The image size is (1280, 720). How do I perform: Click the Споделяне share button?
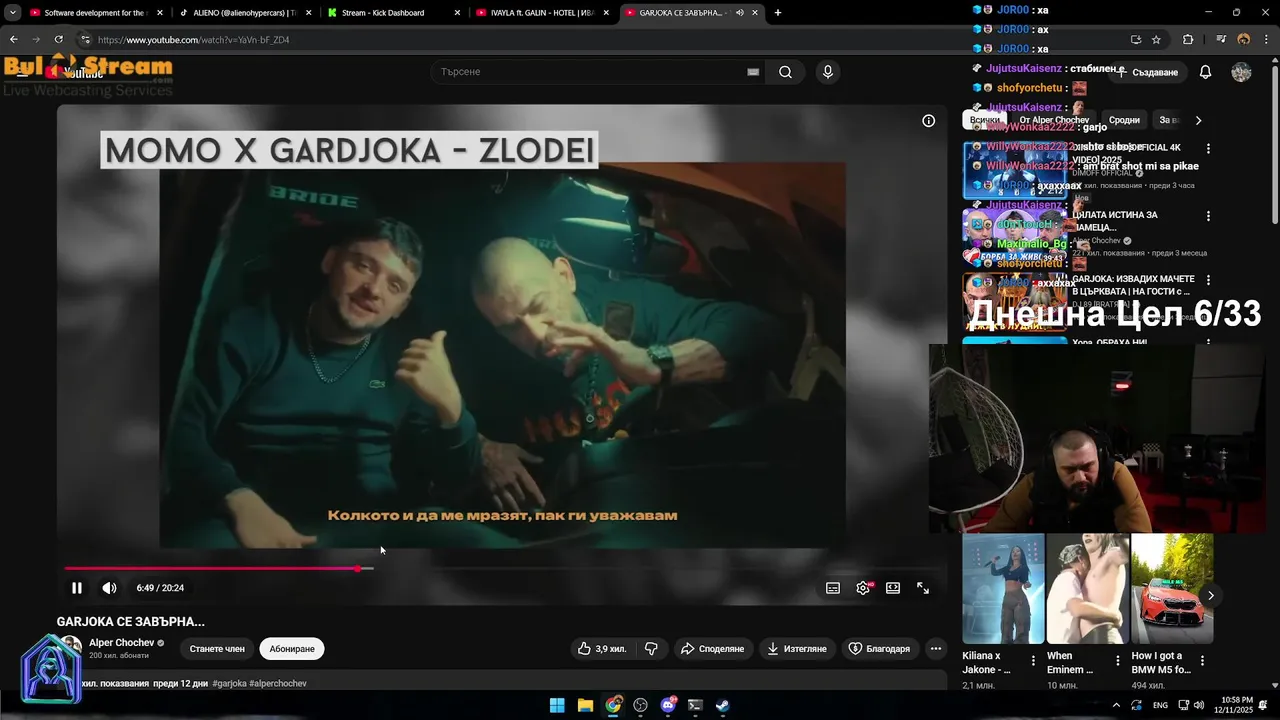click(712, 649)
